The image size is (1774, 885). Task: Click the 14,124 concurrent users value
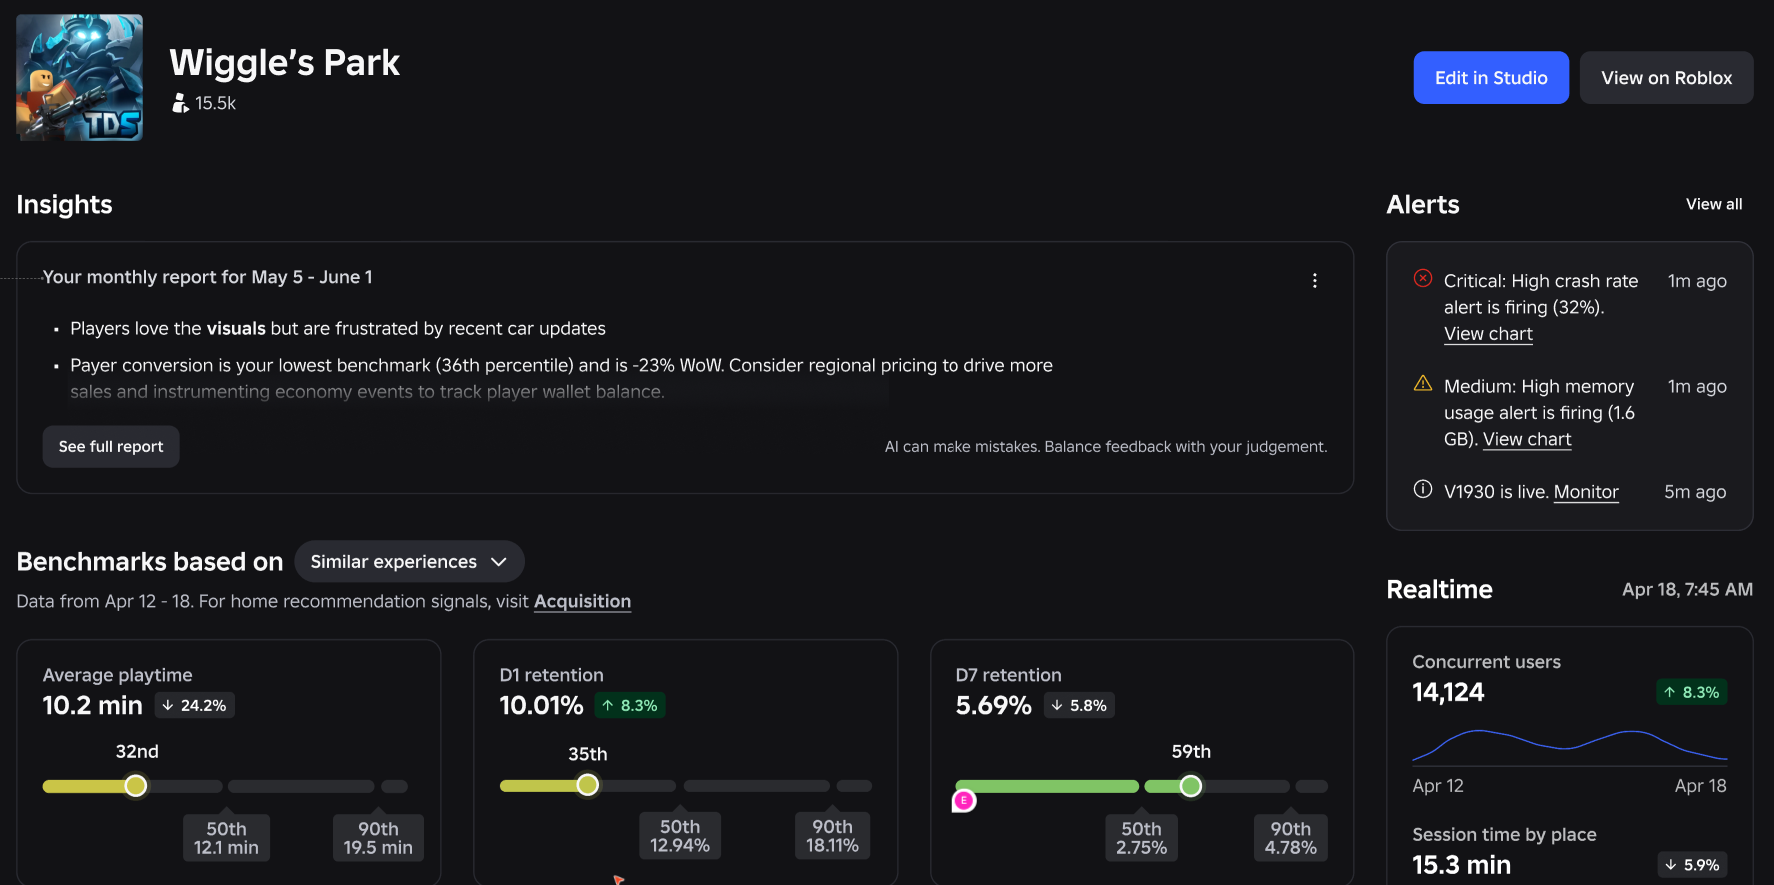(x=1448, y=692)
